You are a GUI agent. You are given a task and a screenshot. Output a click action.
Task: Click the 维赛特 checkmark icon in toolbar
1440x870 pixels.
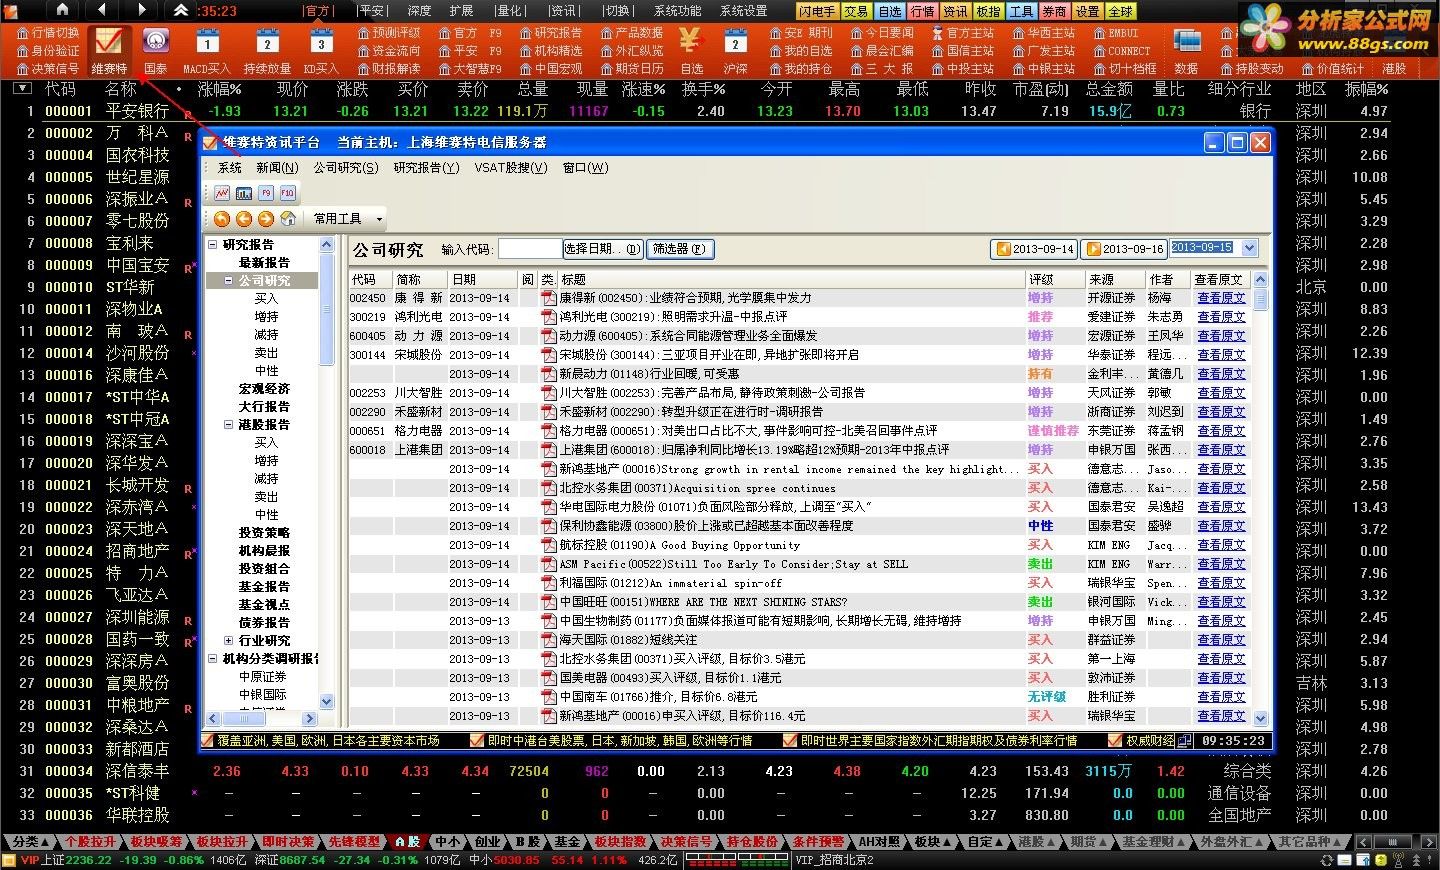pos(108,42)
